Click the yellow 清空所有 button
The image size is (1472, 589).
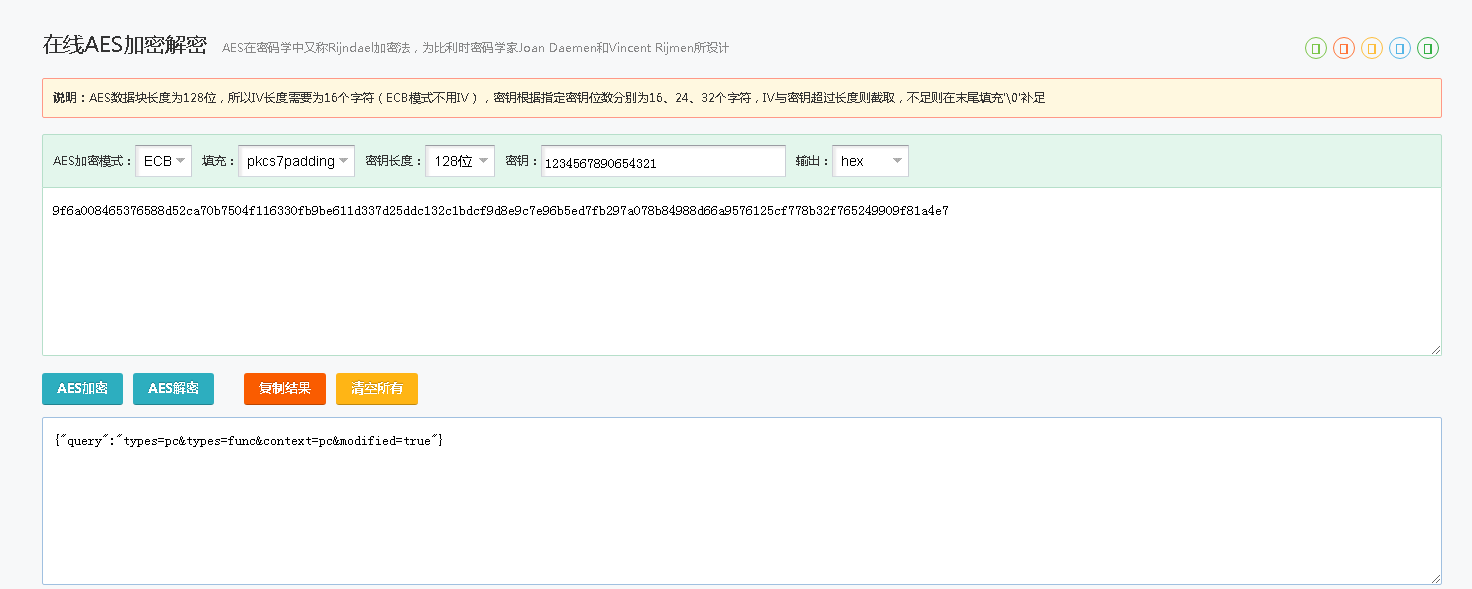377,389
